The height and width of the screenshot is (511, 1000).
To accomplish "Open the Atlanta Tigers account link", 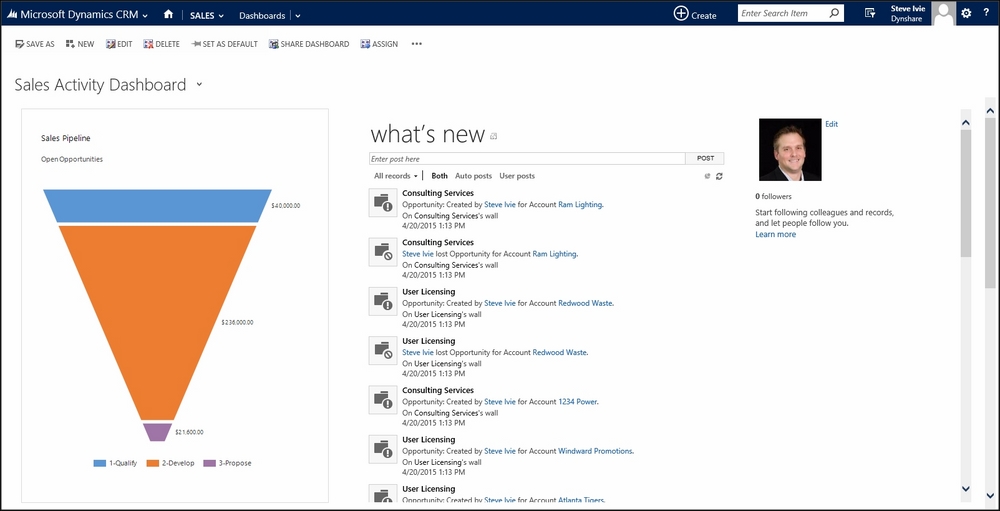I will pyautogui.click(x=580, y=500).
